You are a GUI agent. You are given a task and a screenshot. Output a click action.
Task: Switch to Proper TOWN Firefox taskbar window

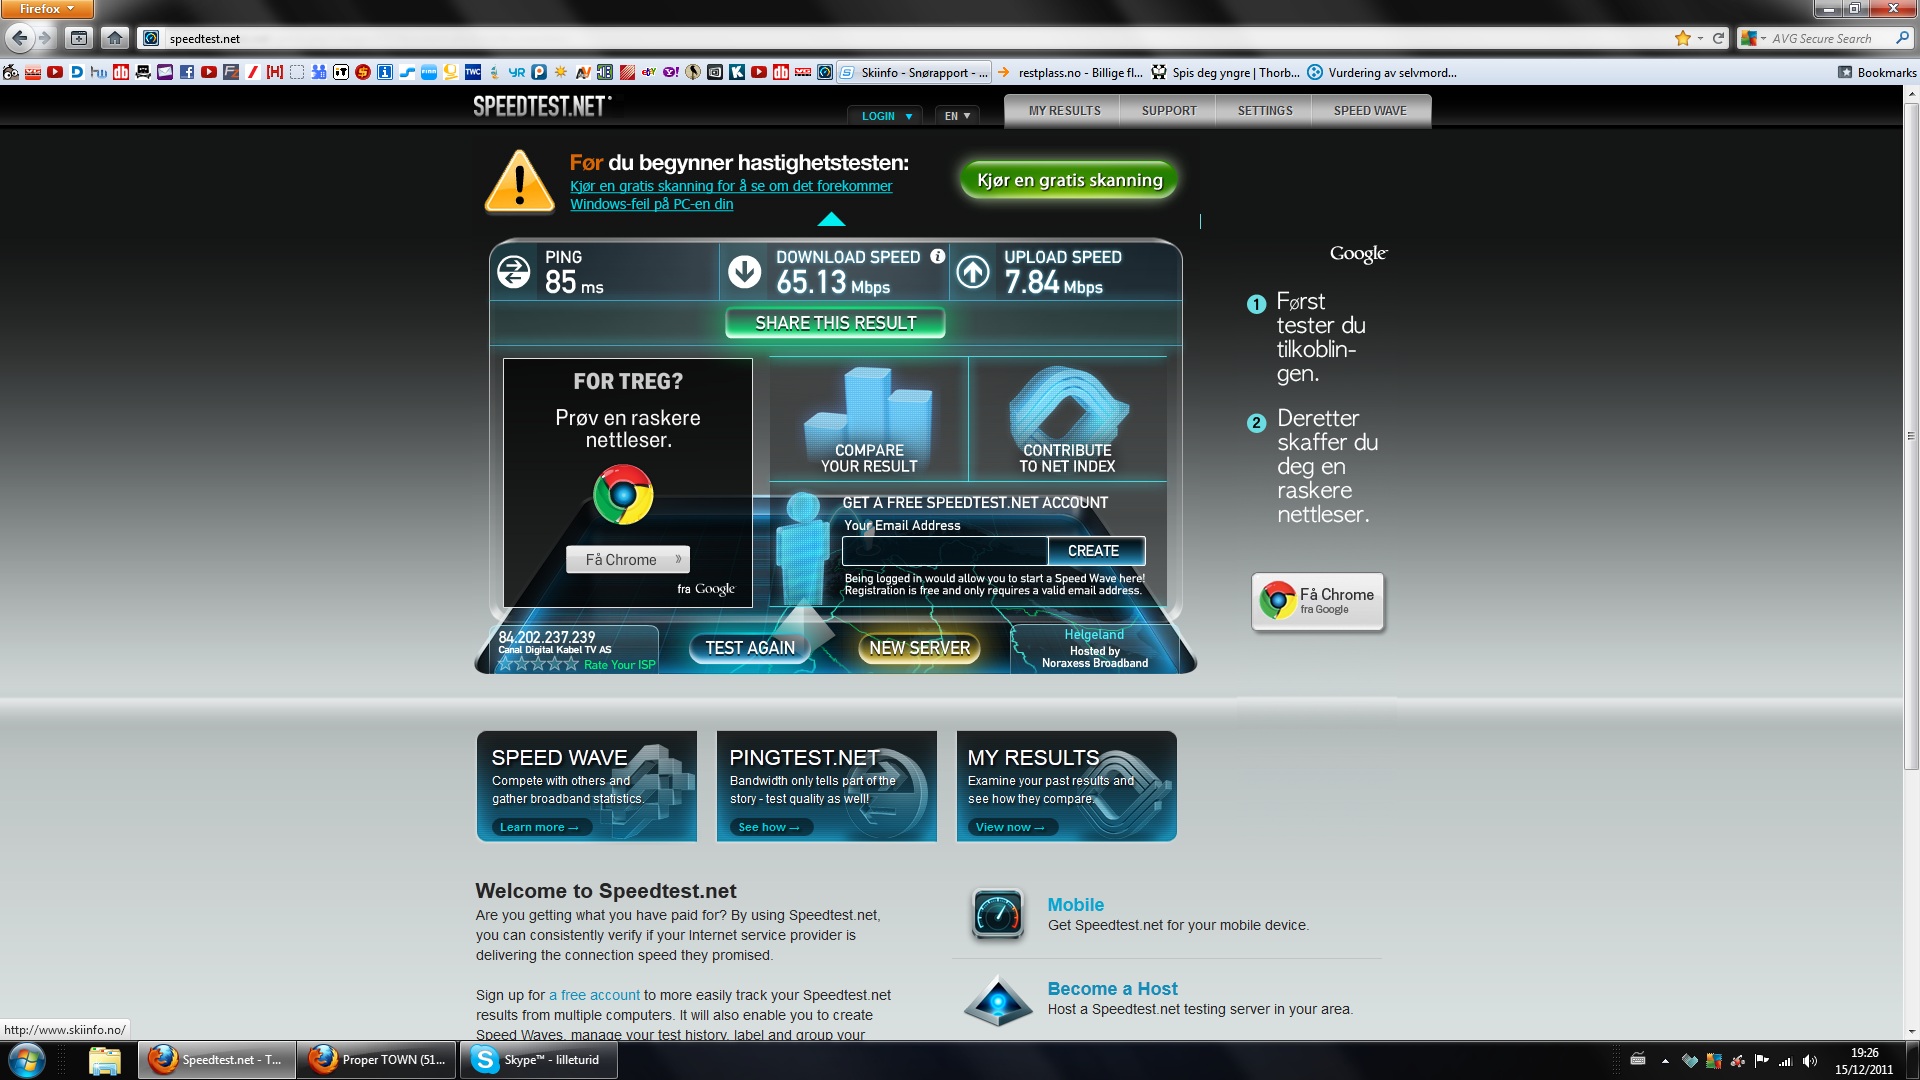pyautogui.click(x=378, y=1060)
